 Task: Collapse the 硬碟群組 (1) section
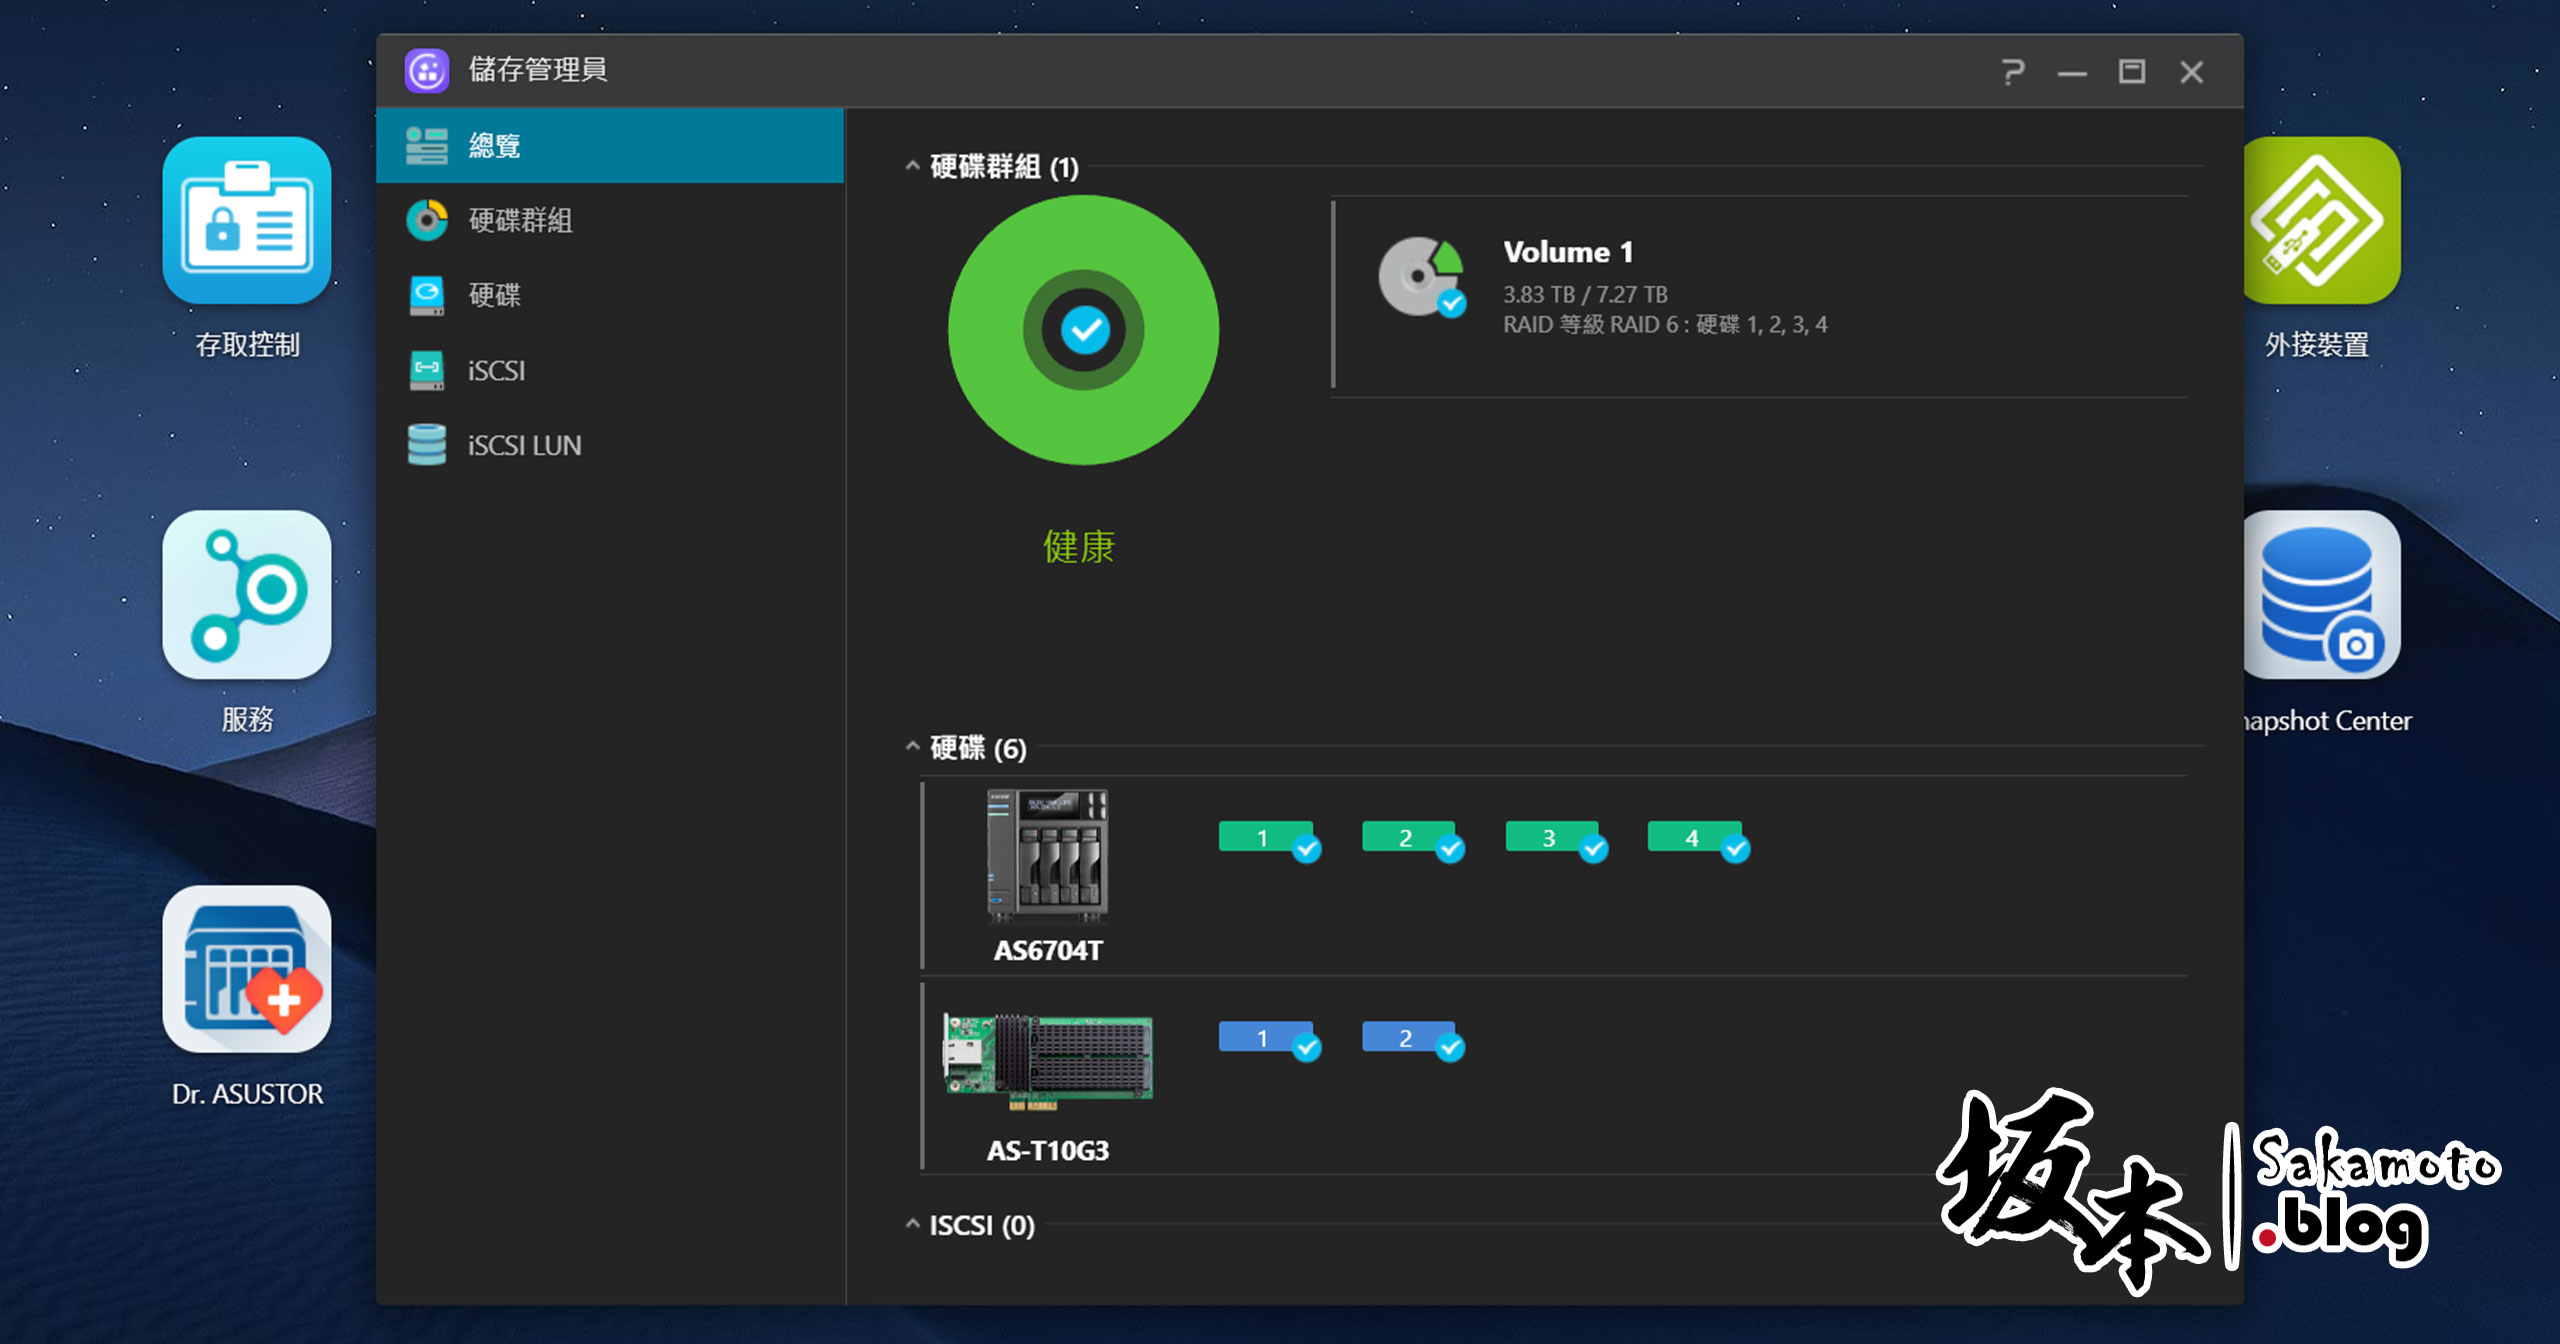click(x=912, y=166)
